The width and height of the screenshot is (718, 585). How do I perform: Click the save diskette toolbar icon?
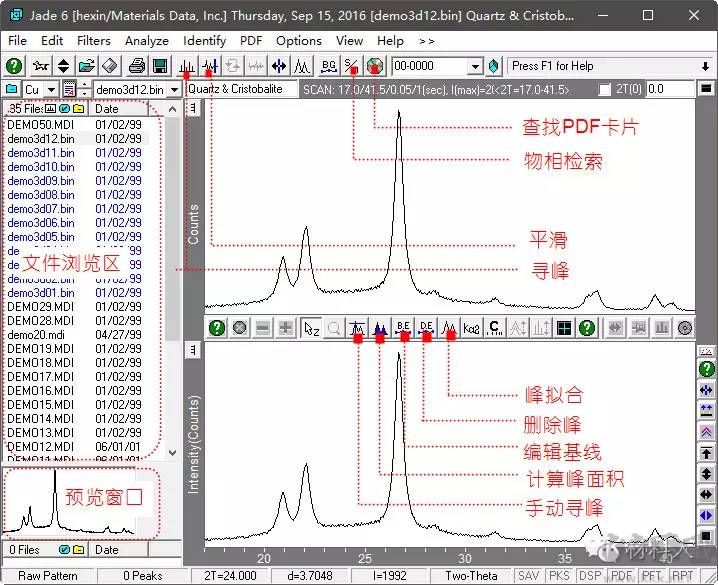(x=159, y=66)
